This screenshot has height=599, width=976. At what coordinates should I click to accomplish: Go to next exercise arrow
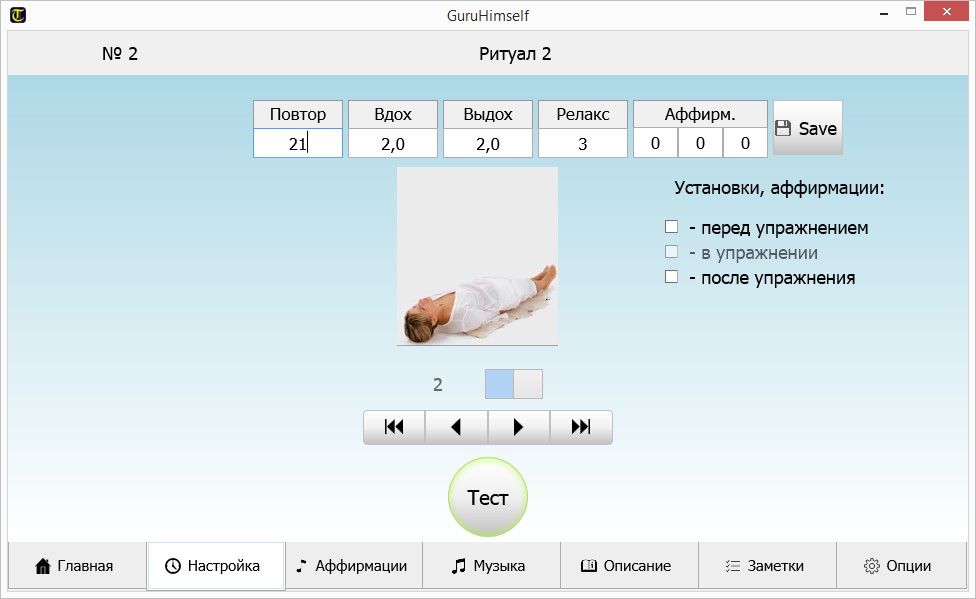pyautogui.click(x=518, y=427)
